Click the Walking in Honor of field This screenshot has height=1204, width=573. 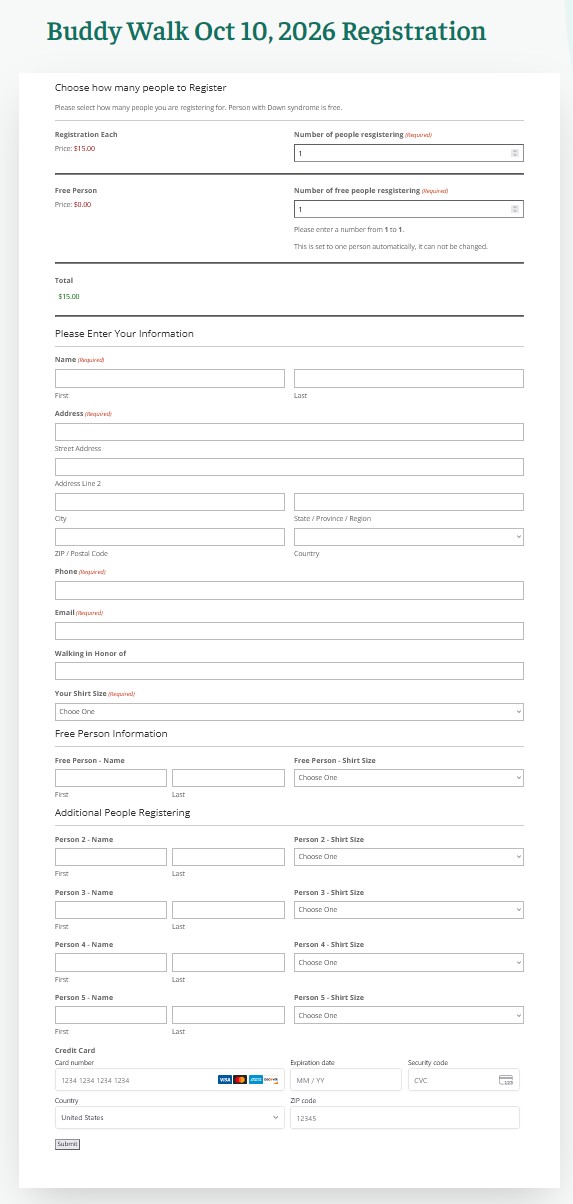289,671
